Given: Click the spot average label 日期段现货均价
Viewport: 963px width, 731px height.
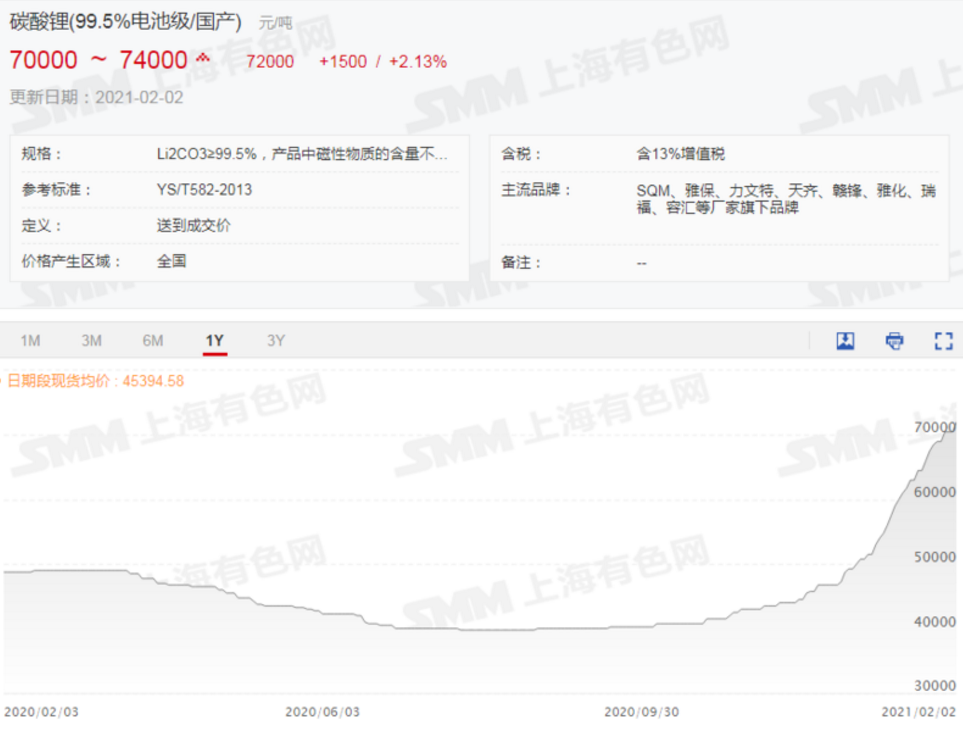Looking at the screenshot, I should [58, 381].
